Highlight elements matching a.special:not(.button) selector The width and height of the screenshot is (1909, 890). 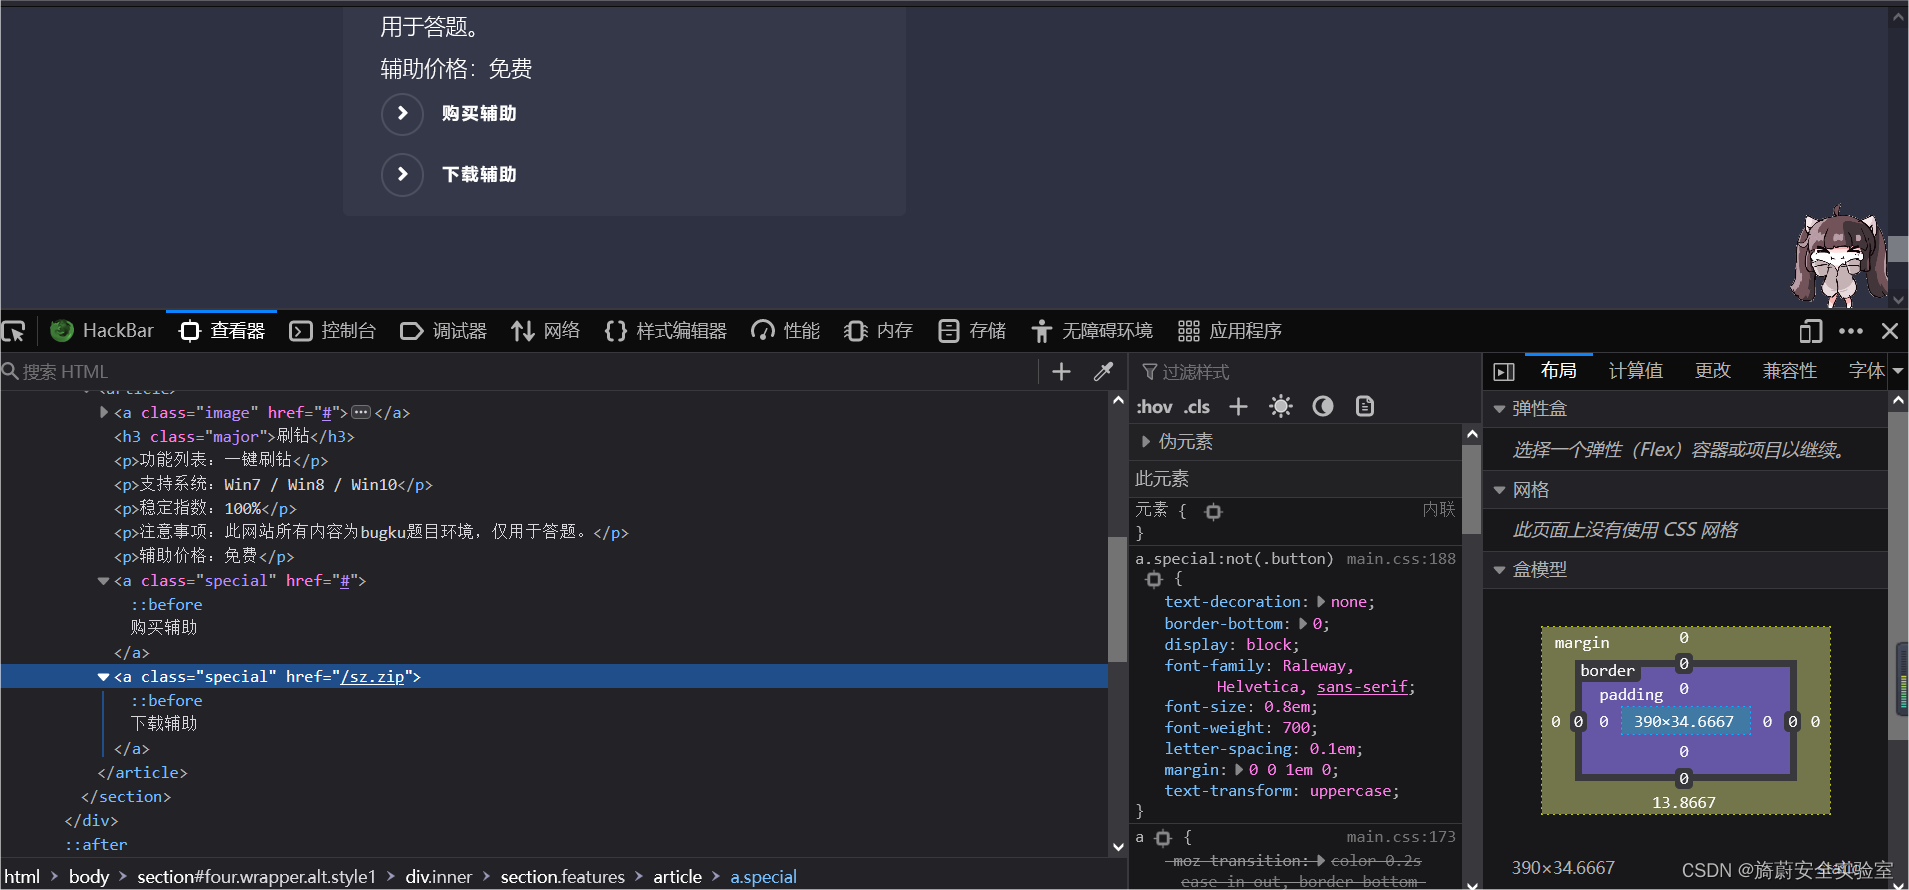(1154, 580)
